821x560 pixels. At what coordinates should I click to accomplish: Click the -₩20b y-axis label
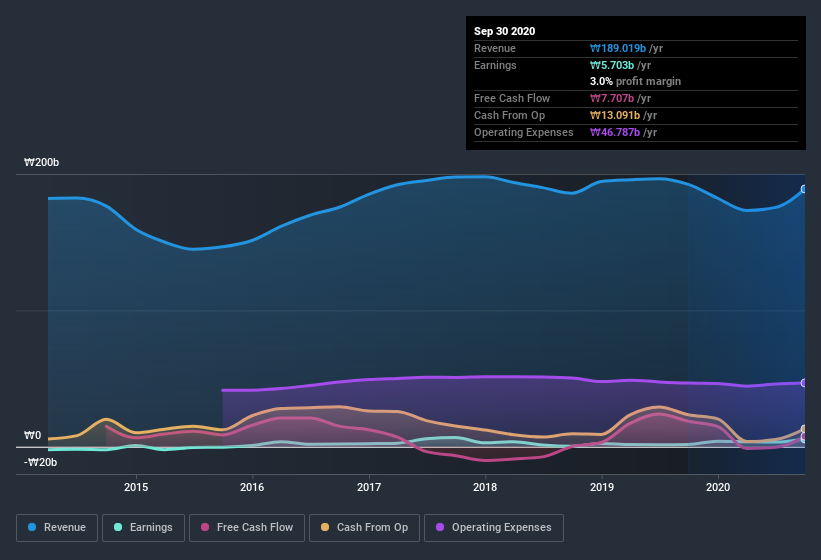click(x=40, y=462)
